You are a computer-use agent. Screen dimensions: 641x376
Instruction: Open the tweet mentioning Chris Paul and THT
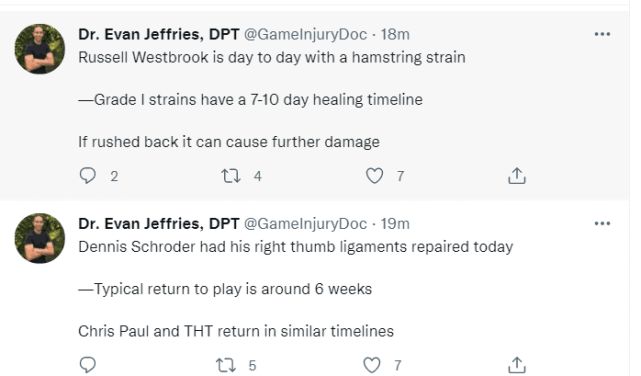[x=236, y=331]
